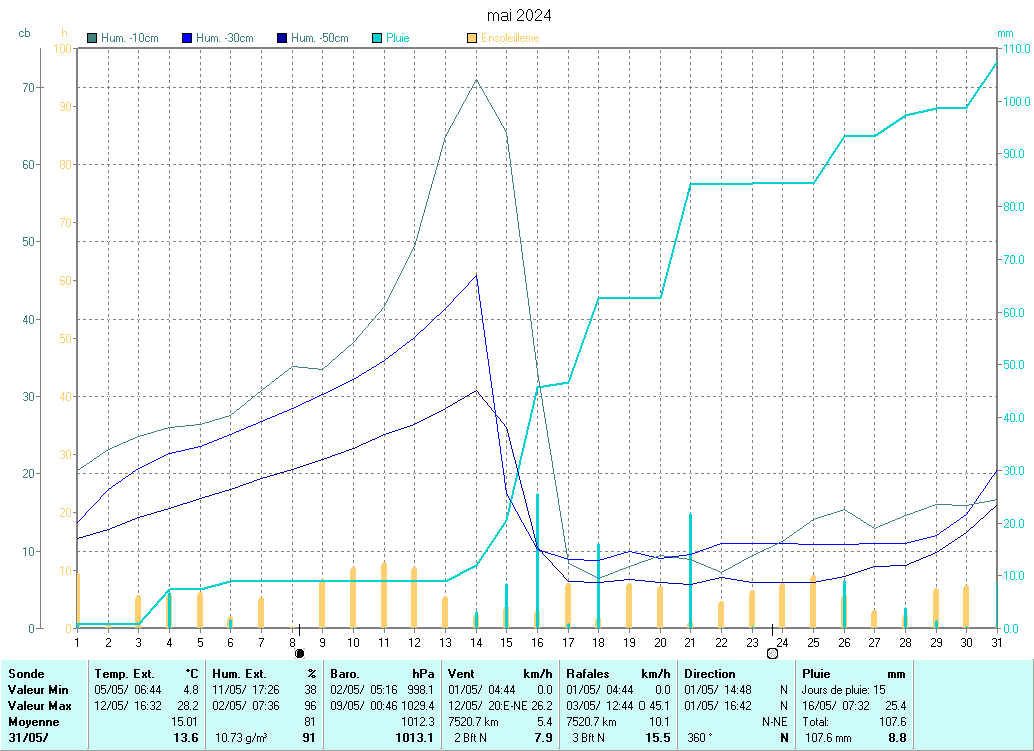Click the 'cb' axis unit label
Screen dimensions: 1034x751
pos(25,33)
